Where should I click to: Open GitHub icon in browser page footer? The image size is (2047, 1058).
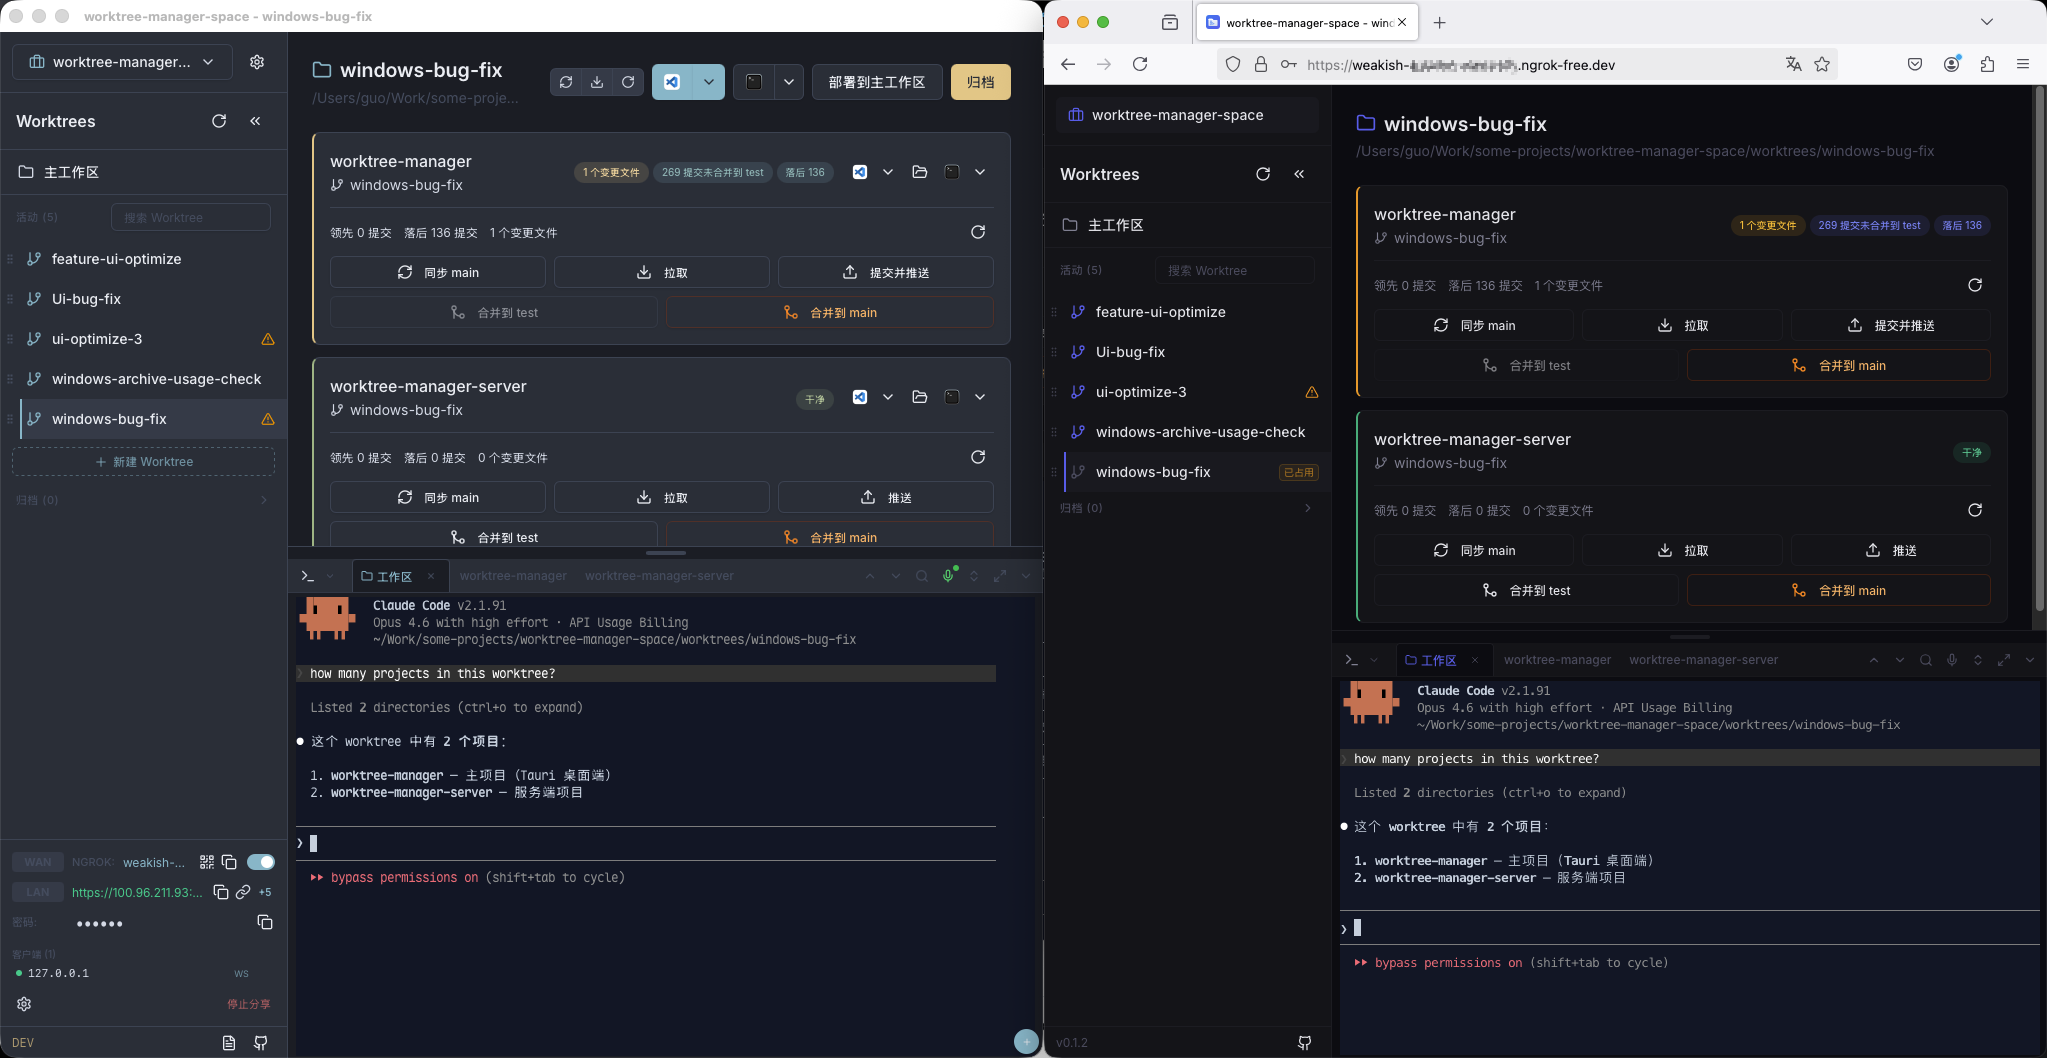1305,1042
